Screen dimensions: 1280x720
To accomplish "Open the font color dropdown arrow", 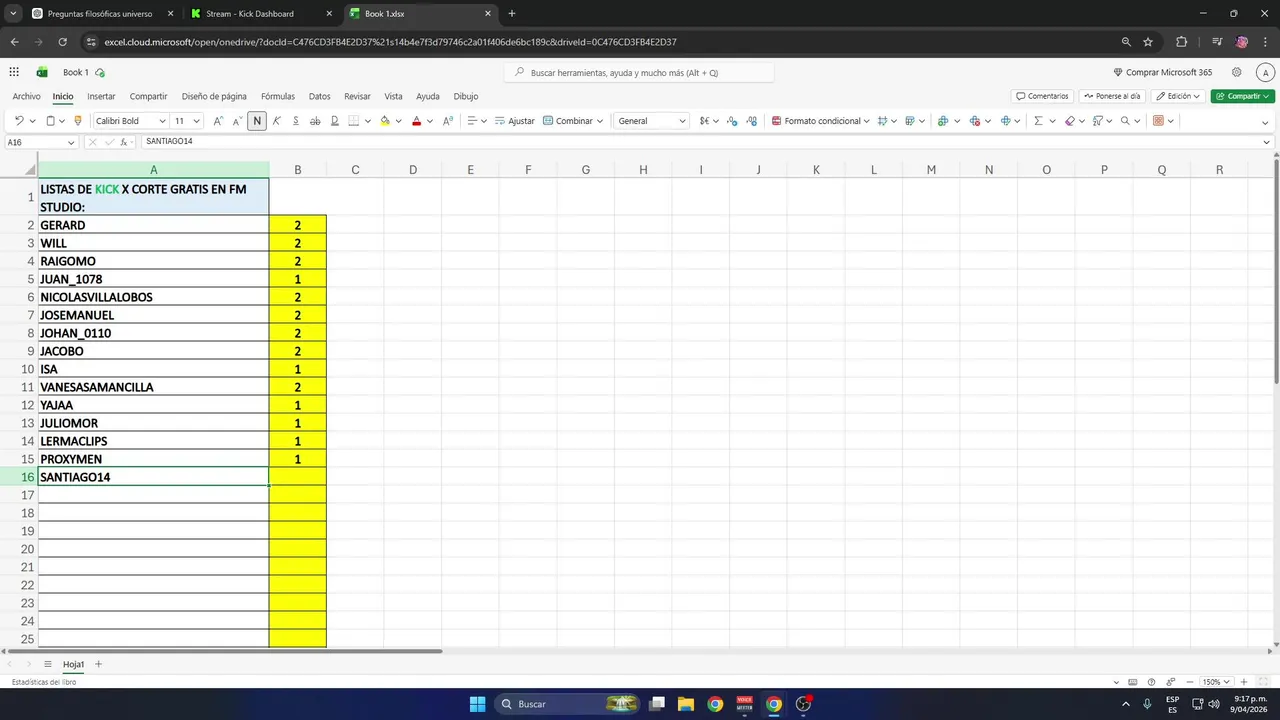I will click(x=430, y=121).
